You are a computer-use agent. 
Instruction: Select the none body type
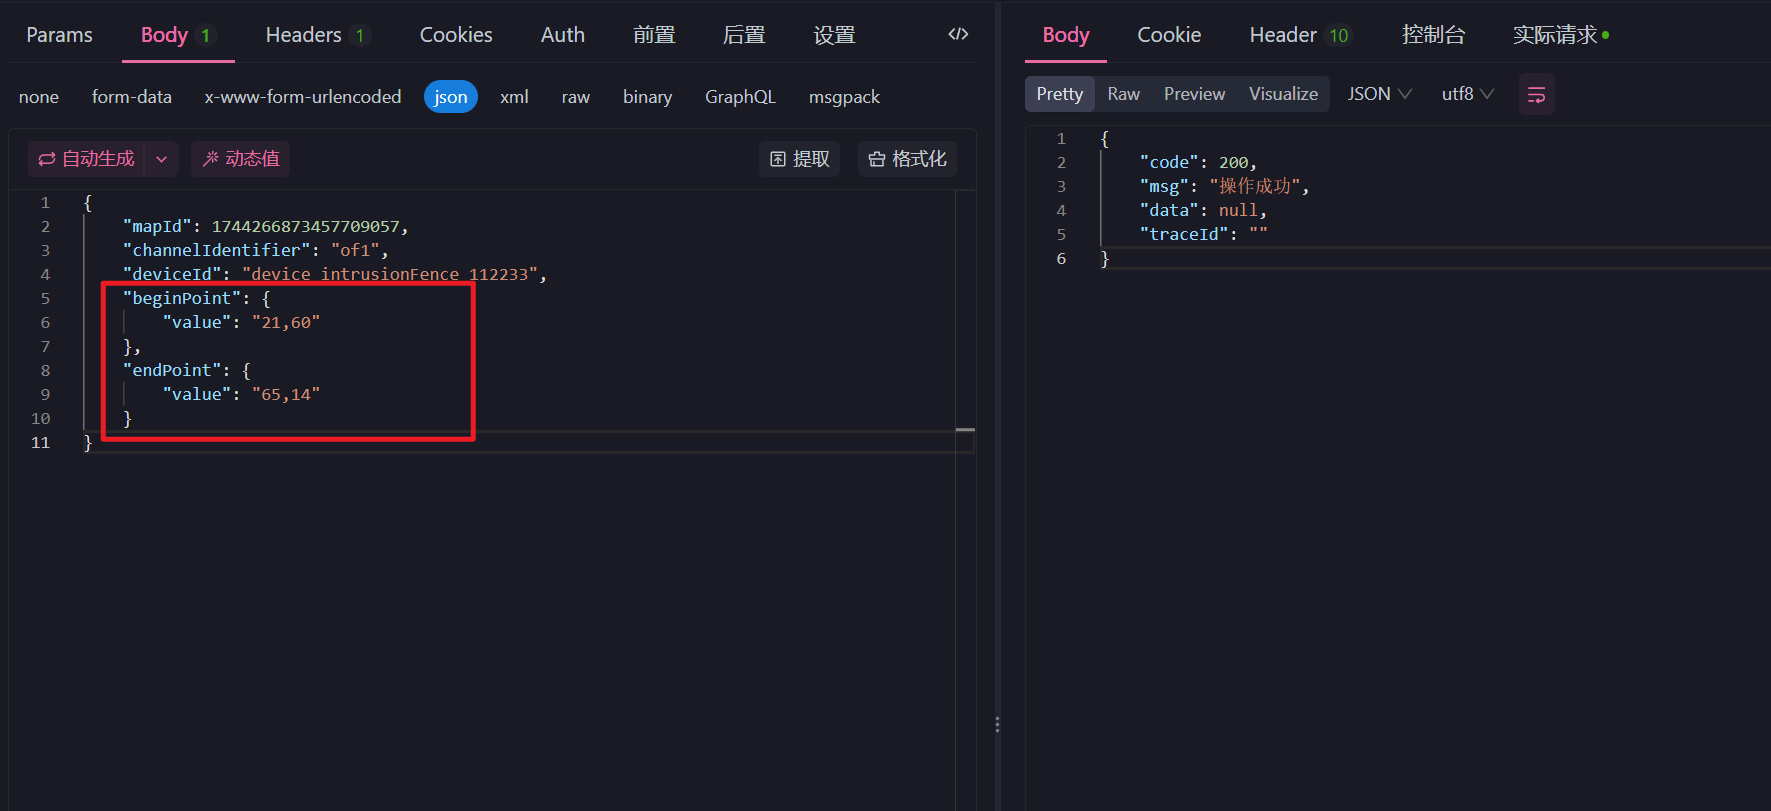(39, 97)
